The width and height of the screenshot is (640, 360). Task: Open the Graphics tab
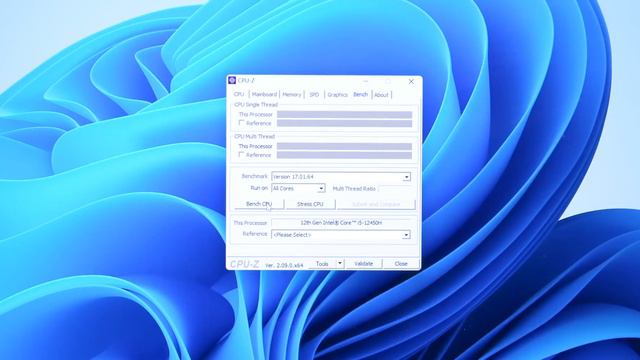click(x=337, y=95)
